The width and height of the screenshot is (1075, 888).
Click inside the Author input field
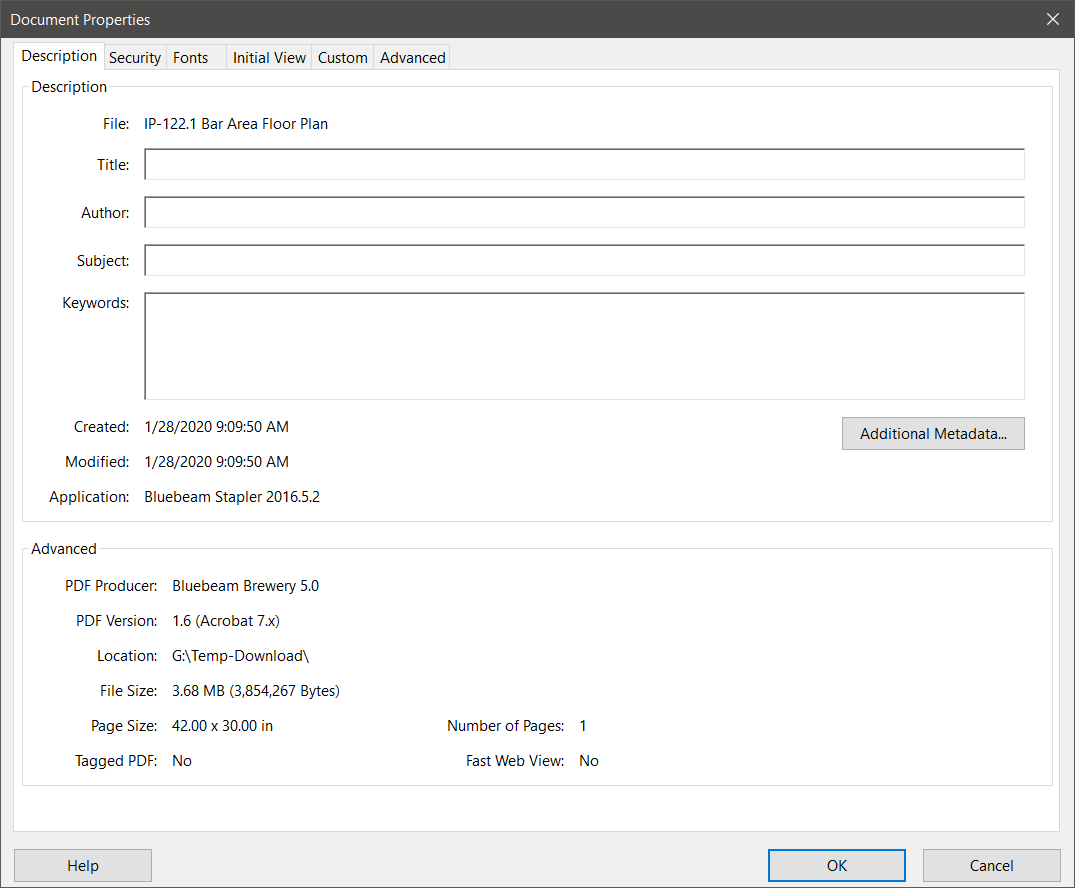tap(584, 211)
